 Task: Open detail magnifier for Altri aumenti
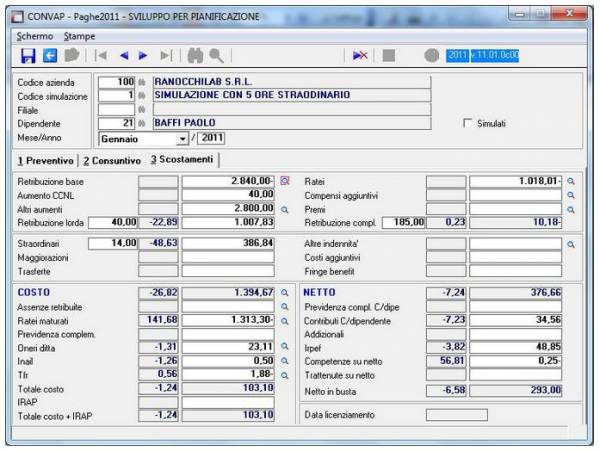pyautogui.click(x=285, y=210)
